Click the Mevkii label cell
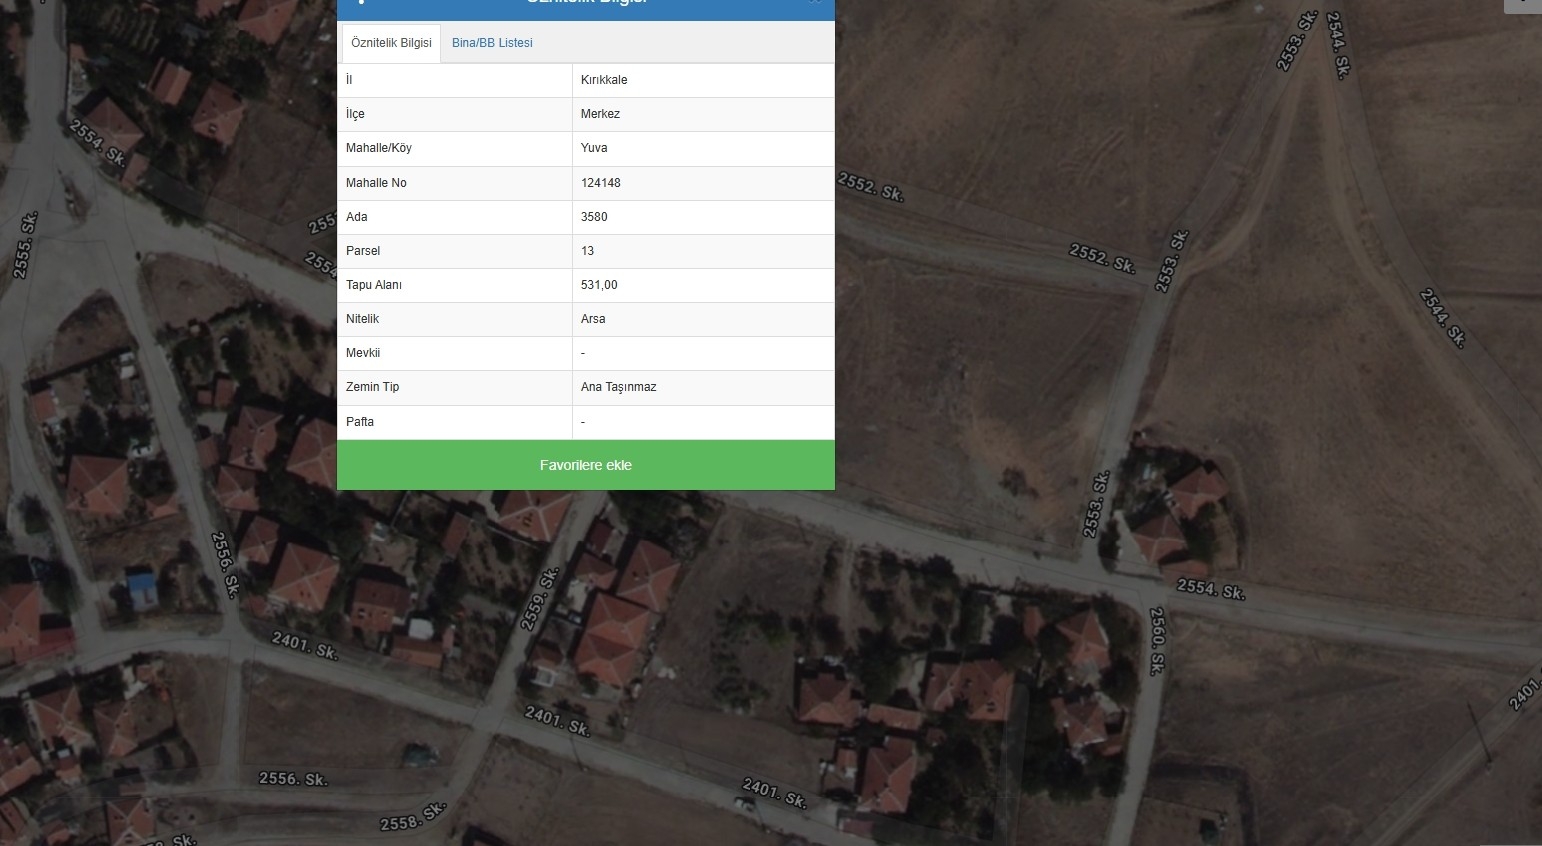Image resolution: width=1542 pixels, height=846 pixels. coord(455,353)
